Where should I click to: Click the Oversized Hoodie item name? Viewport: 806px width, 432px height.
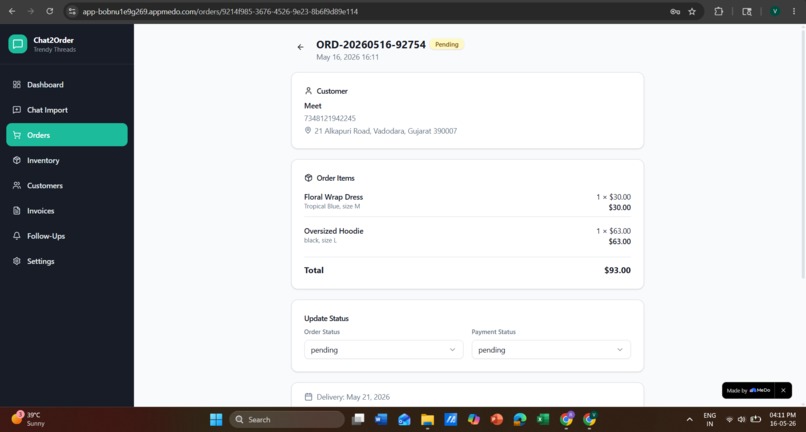pos(334,231)
